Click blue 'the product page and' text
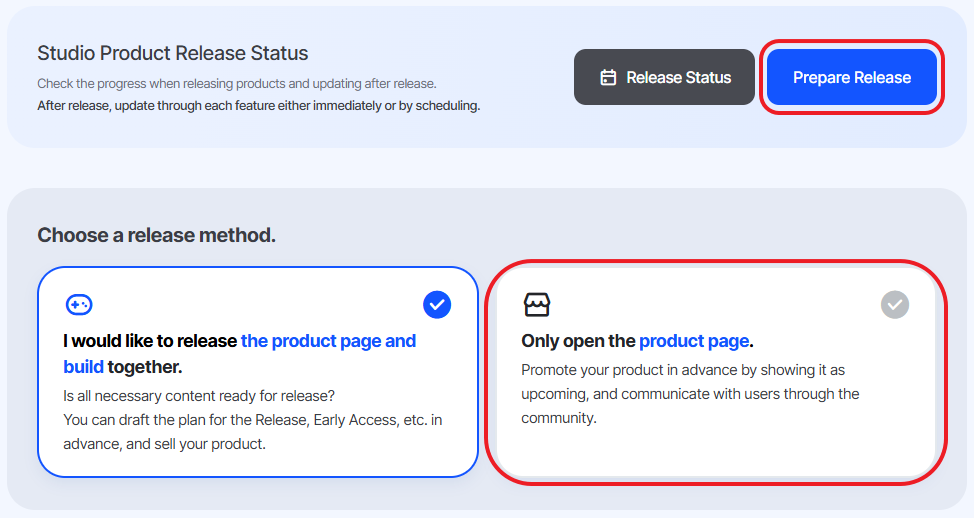 click(328, 341)
